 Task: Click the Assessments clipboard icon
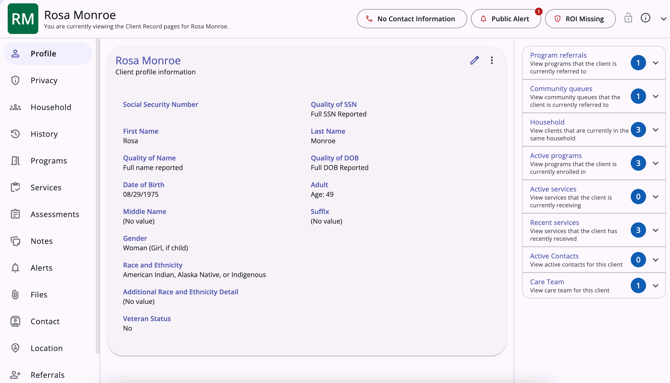(15, 214)
